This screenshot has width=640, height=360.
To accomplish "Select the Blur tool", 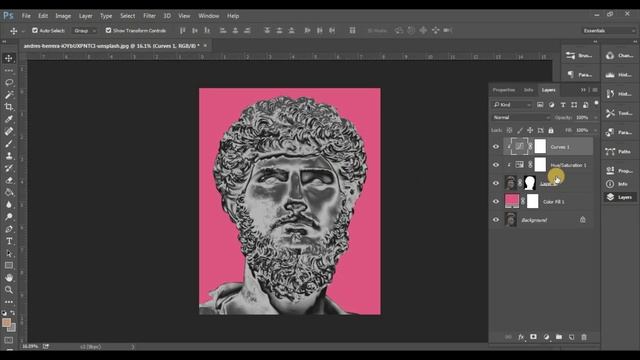I will [x=9, y=204].
